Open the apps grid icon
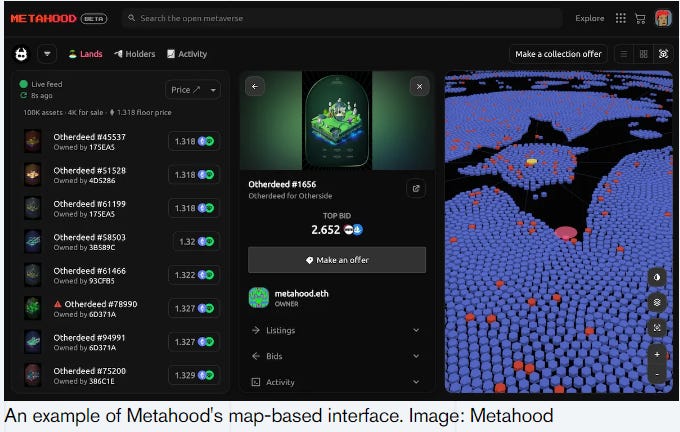This screenshot has height=432, width=680. [x=621, y=18]
